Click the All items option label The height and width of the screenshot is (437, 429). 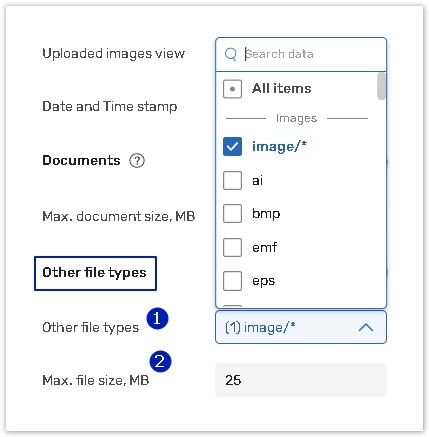(x=282, y=89)
